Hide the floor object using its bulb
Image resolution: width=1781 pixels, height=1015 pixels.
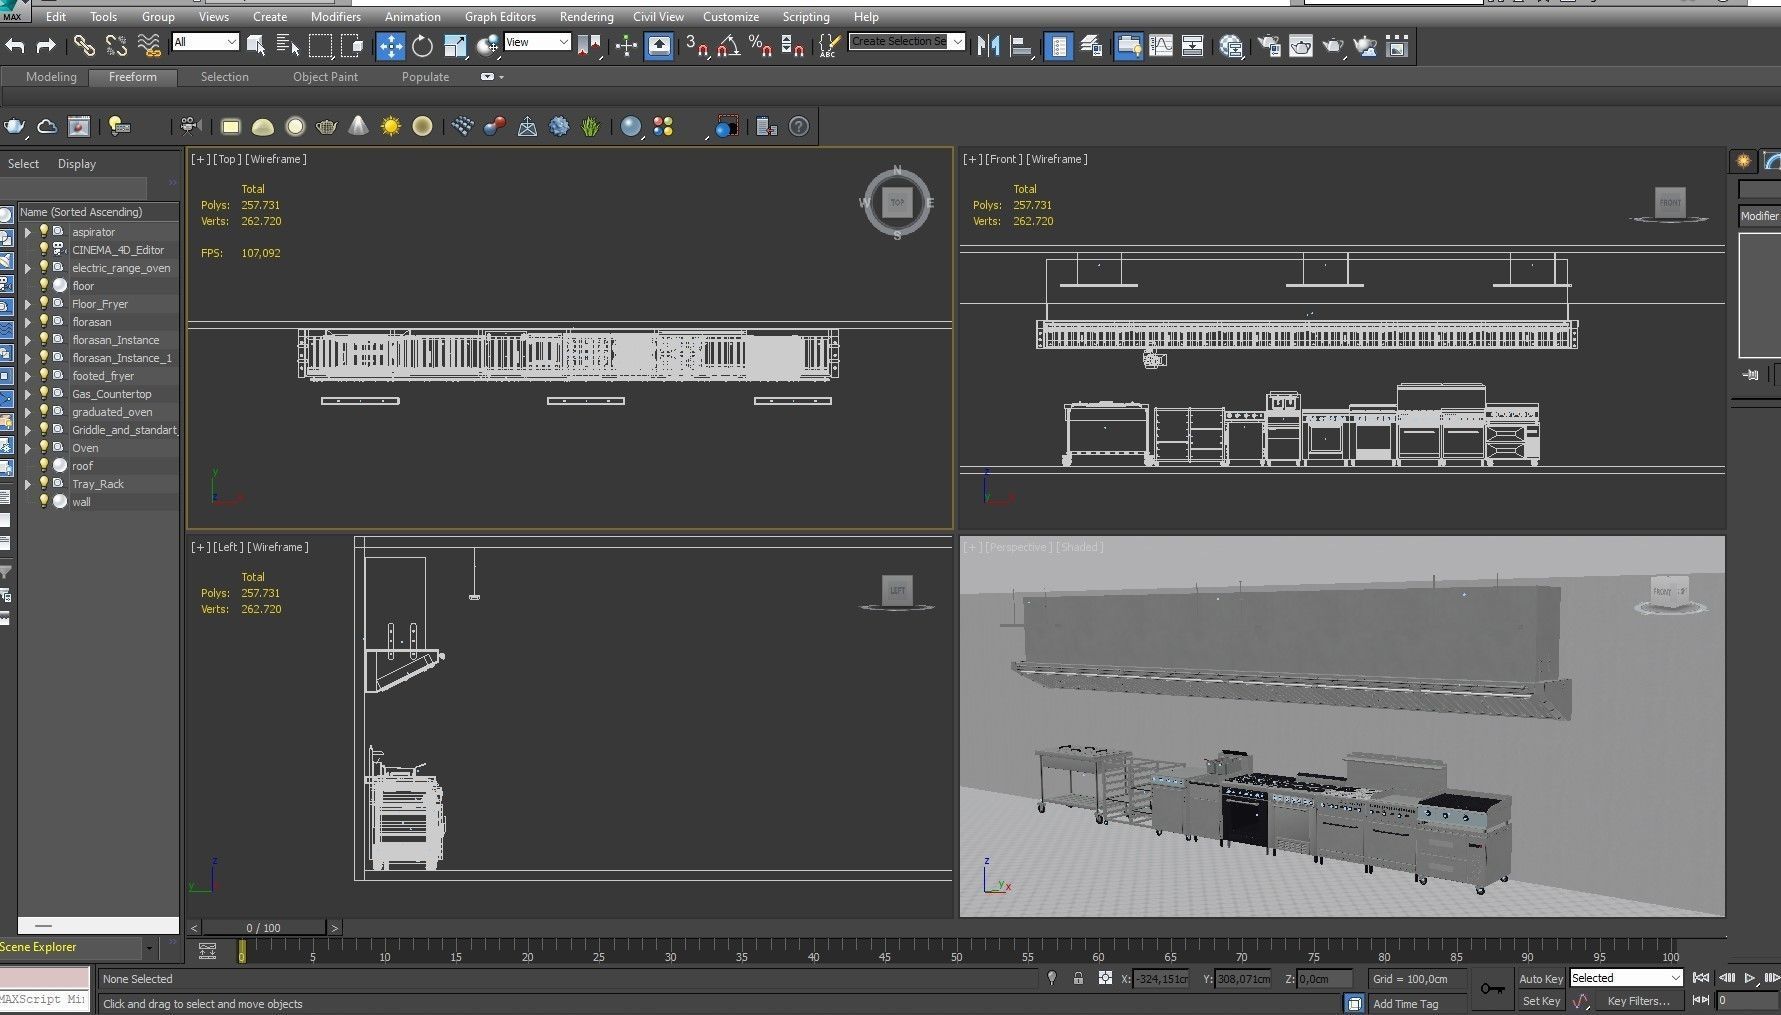point(44,286)
